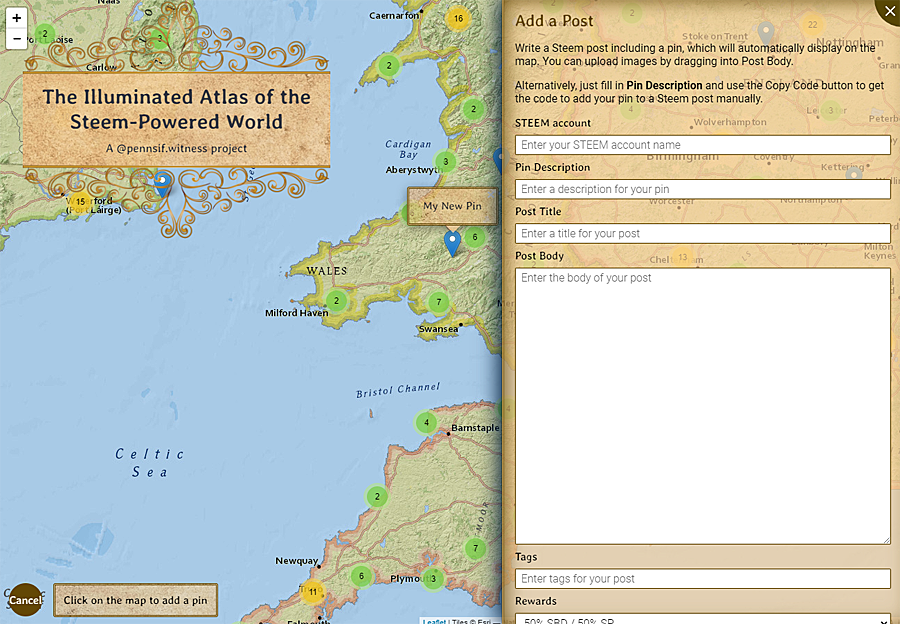The image size is (900, 624).
Task: Open the Rewards dropdown
Action: pos(703,619)
